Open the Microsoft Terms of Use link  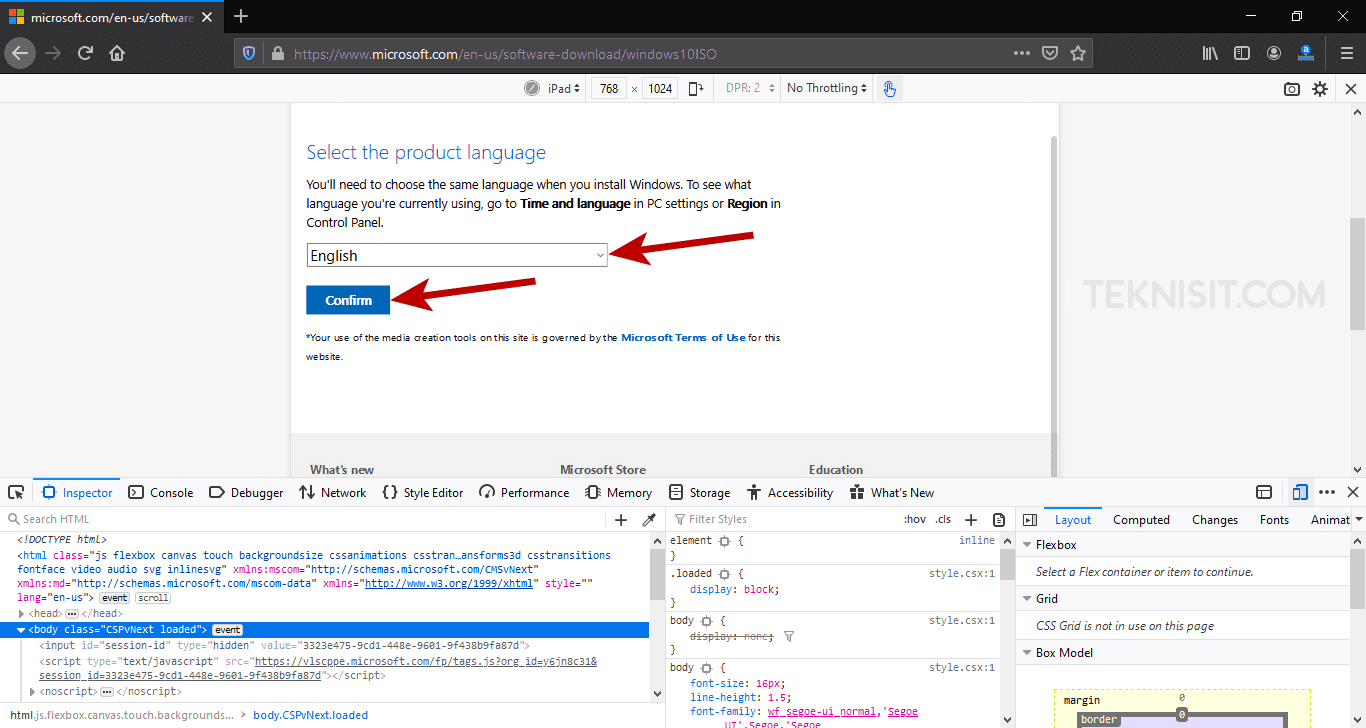tap(683, 338)
